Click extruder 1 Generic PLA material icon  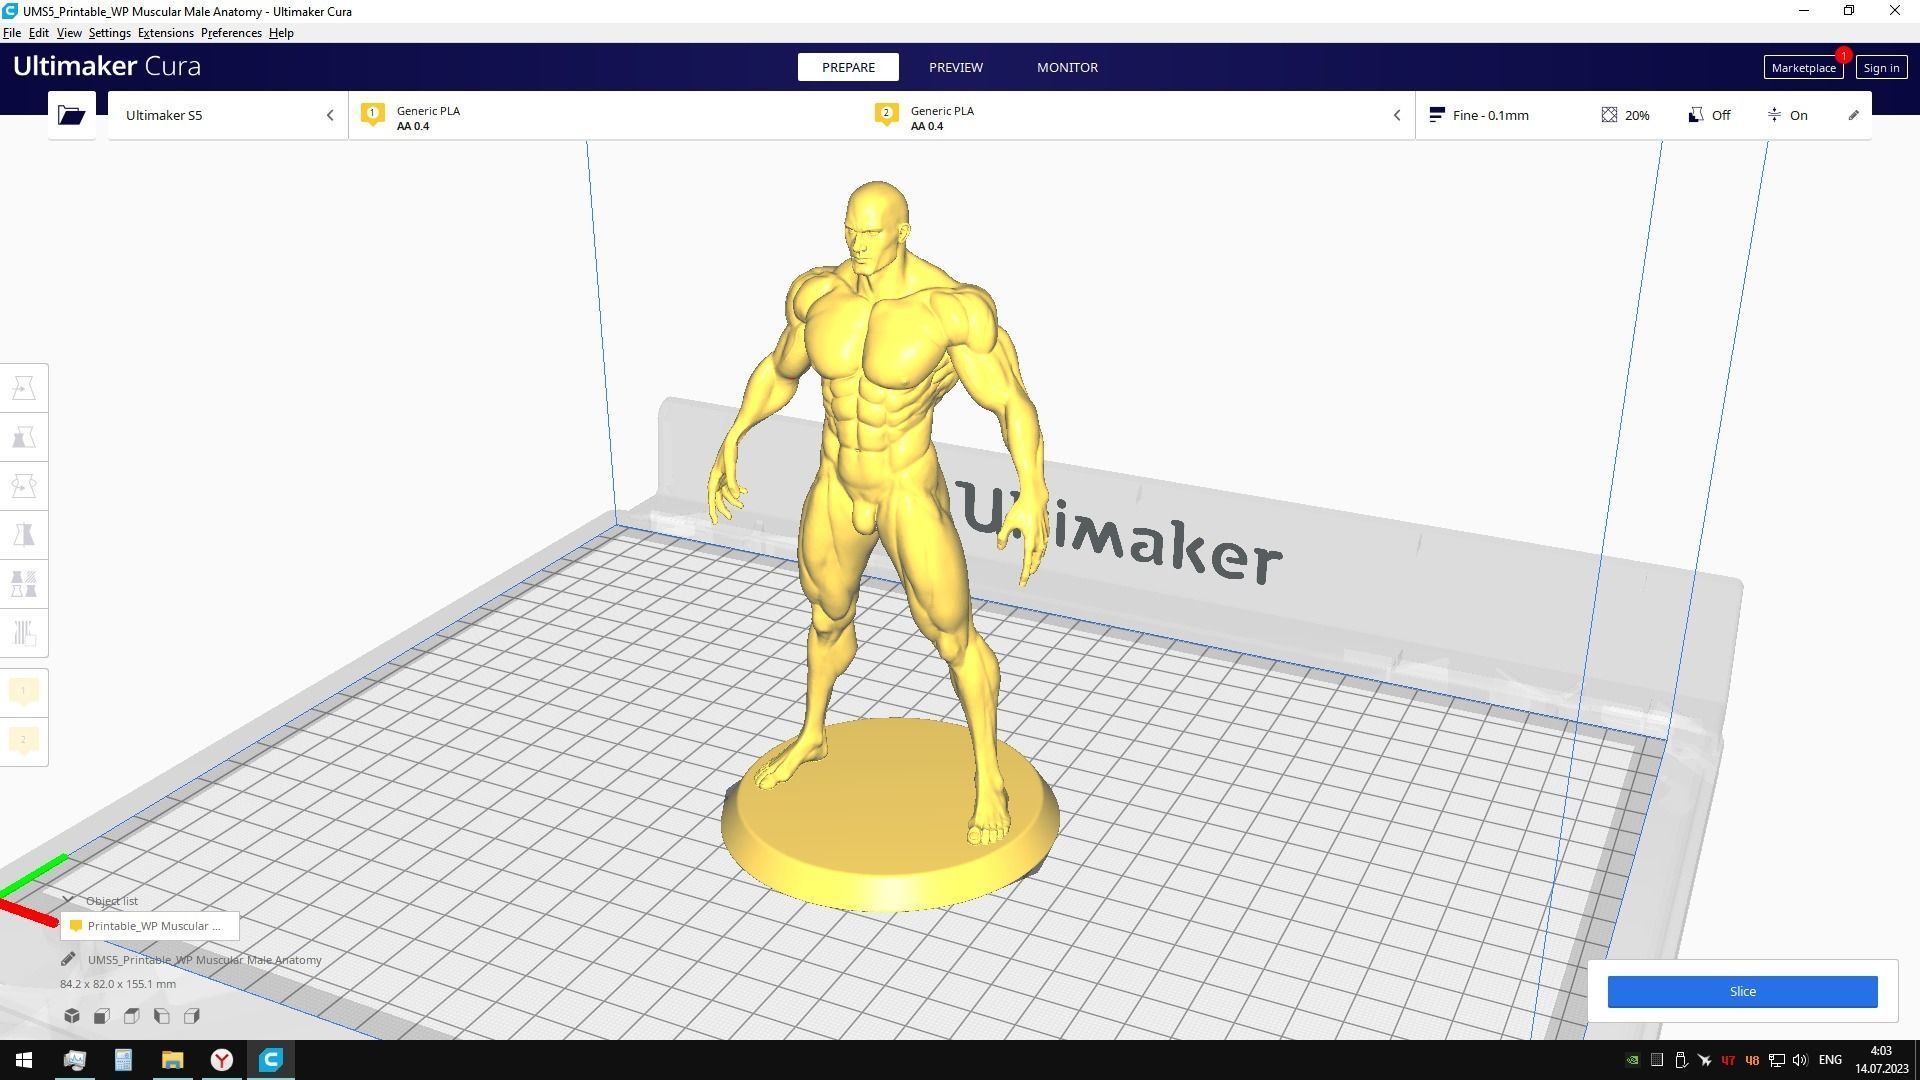[x=373, y=115]
